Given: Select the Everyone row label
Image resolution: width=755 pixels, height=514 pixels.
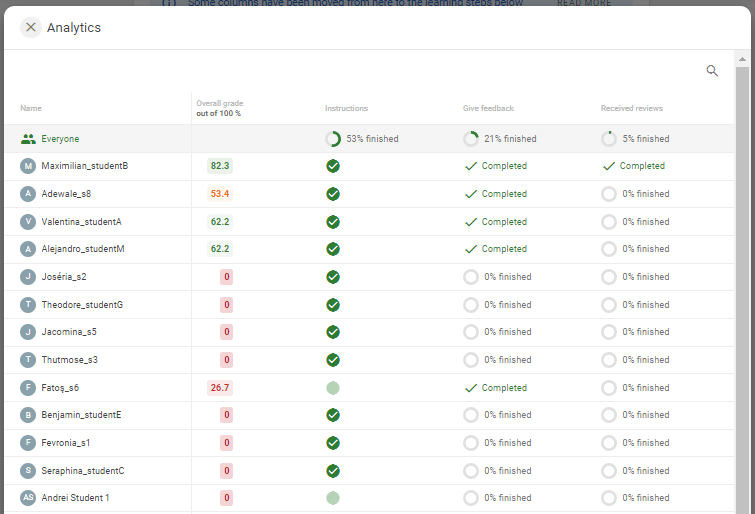Looking at the screenshot, I should pyautogui.click(x=60, y=139).
